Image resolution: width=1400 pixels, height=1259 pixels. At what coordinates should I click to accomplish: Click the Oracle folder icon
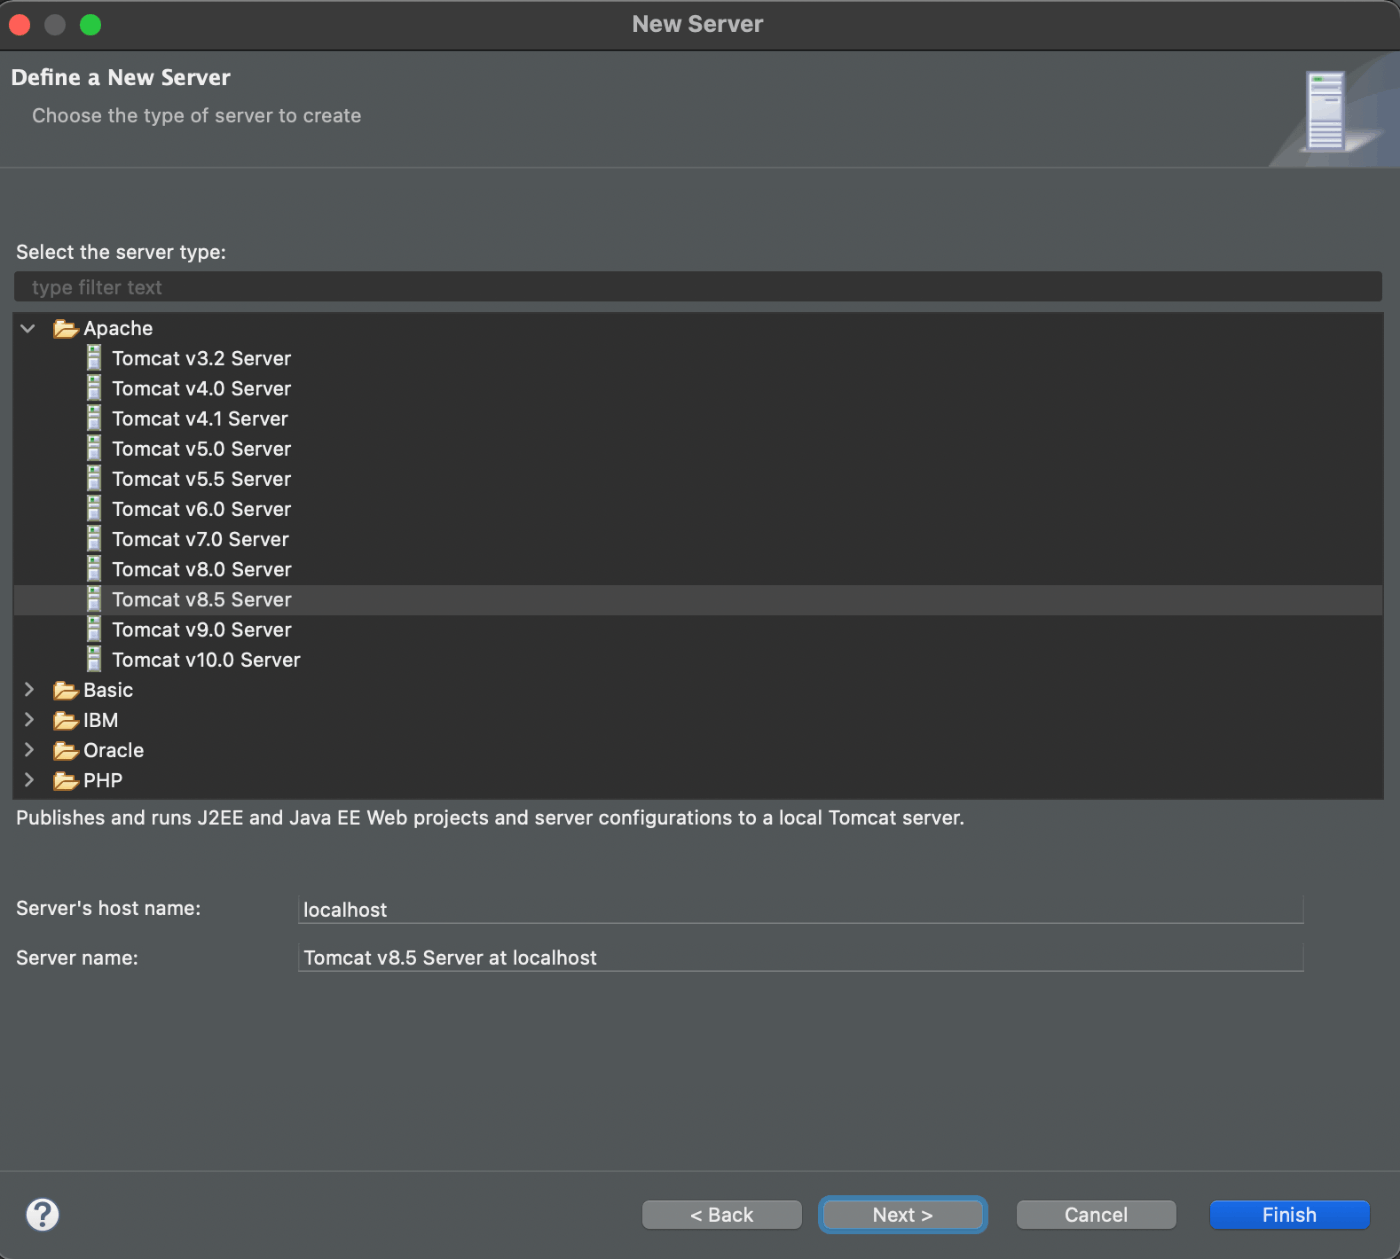point(66,750)
